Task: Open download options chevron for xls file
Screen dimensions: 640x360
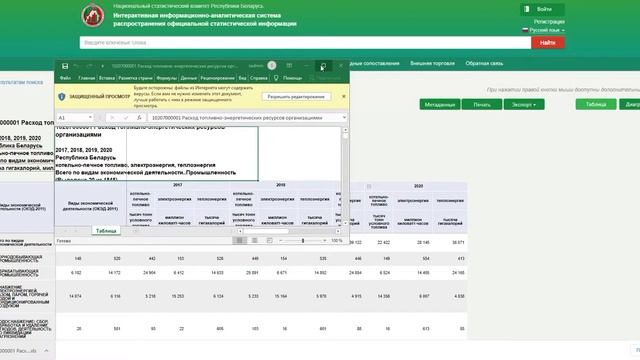Action: click(x=46, y=351)
